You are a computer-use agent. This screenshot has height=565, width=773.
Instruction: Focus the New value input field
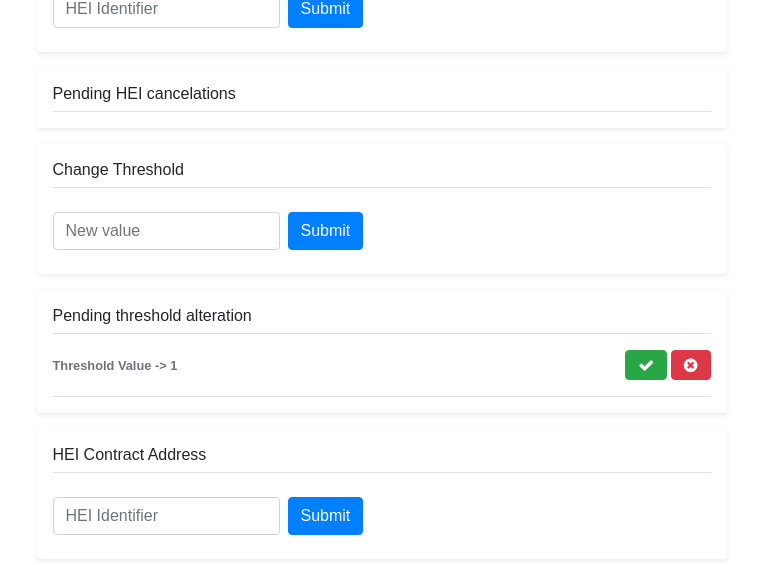click(x=166, y=231)
